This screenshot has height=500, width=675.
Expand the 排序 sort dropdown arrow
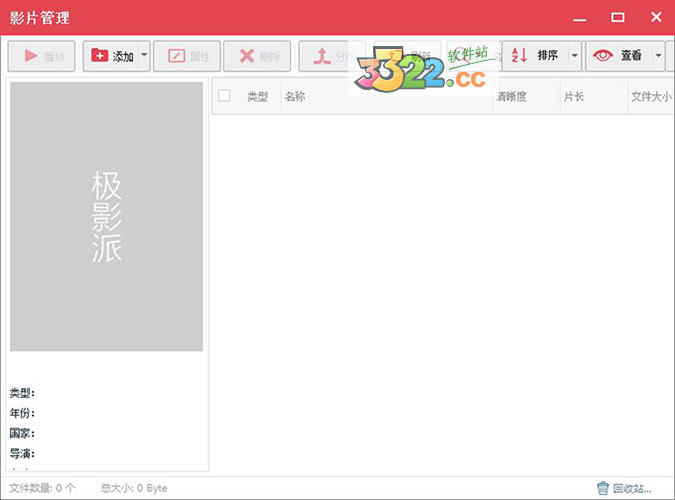coord(575,56)
